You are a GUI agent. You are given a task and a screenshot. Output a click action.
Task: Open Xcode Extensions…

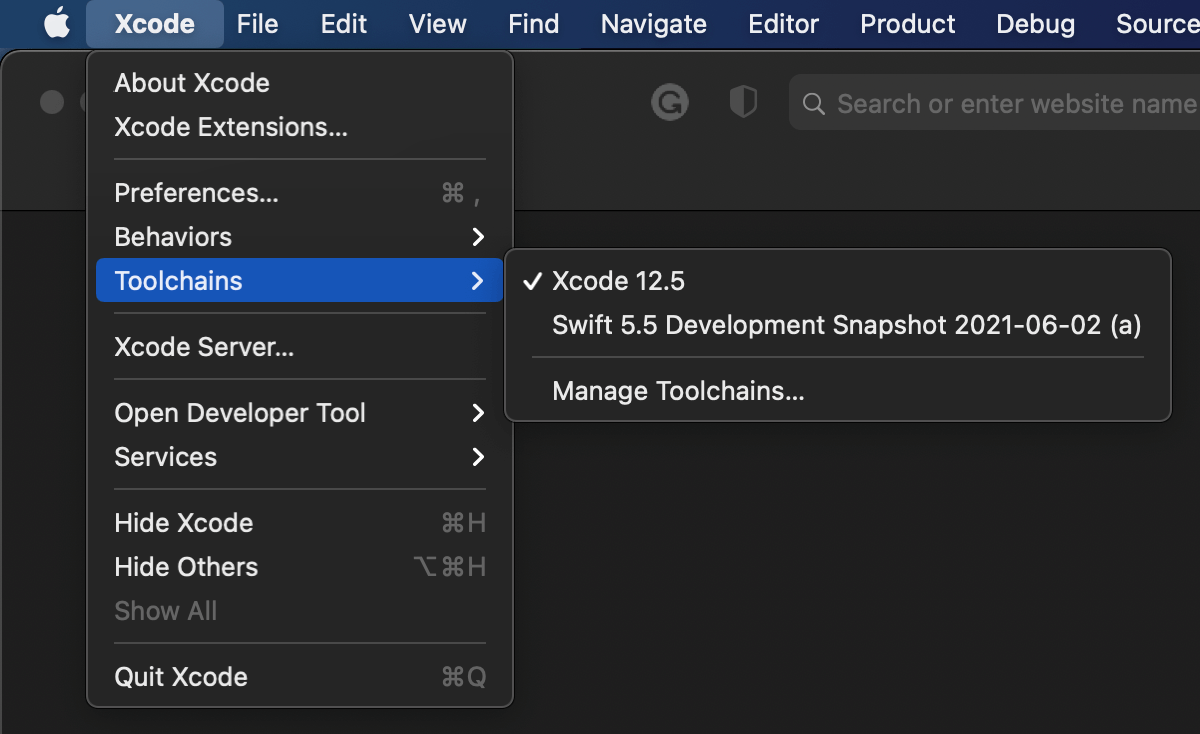(x=231, y=127)
